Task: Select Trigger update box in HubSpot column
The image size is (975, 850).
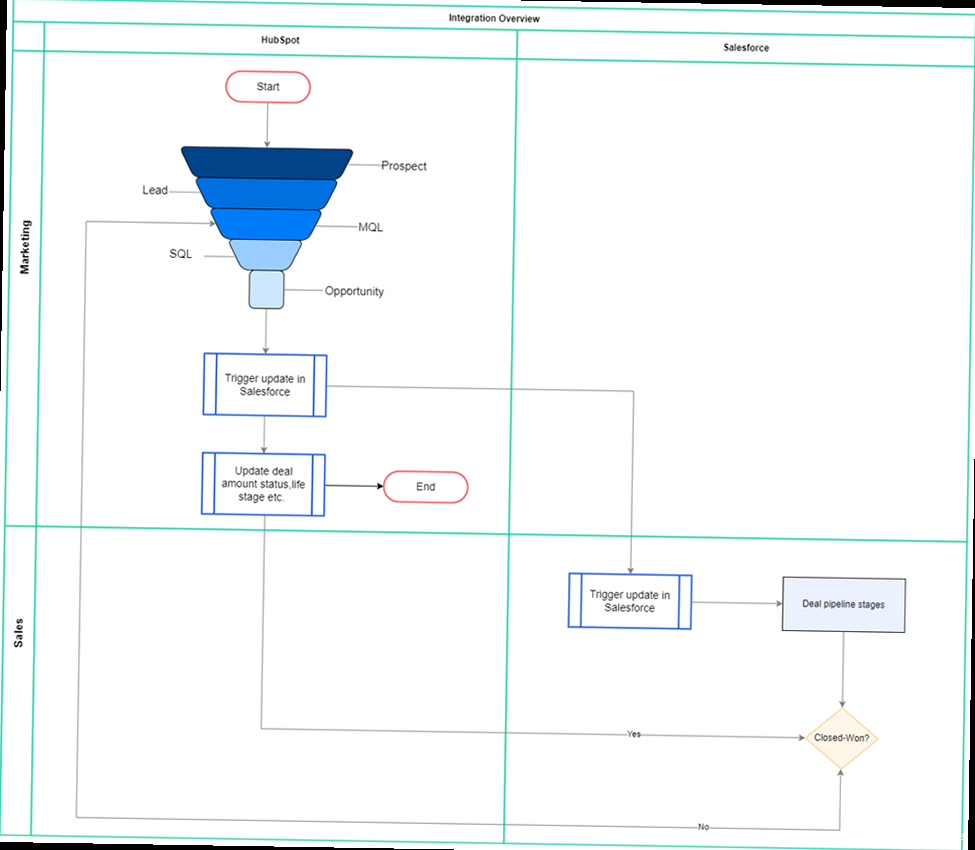Action: click(x=265, y=385)
